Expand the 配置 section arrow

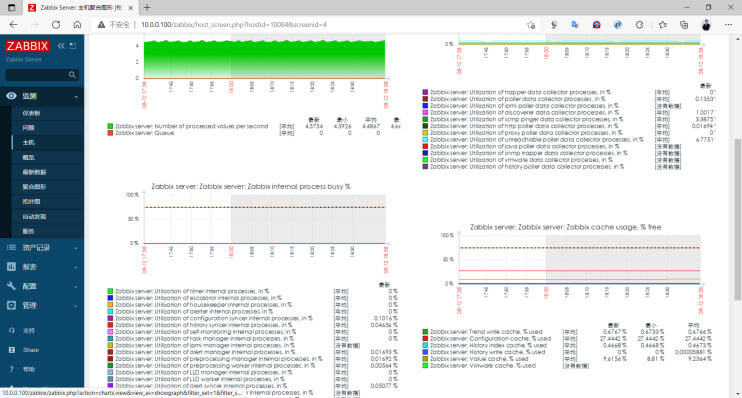pos(76,287)
